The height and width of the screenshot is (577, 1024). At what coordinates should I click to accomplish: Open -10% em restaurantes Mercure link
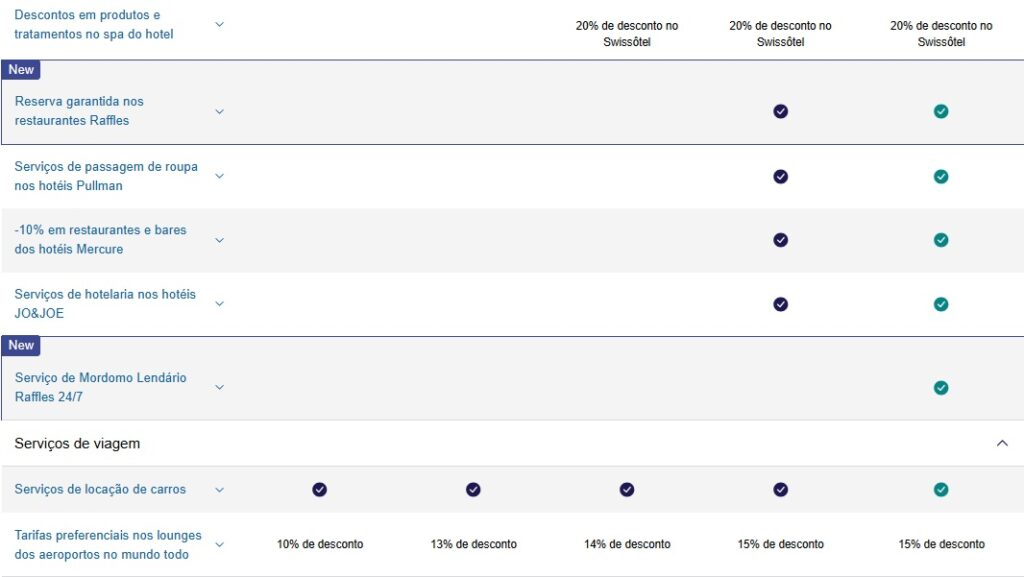click(100, 240)
